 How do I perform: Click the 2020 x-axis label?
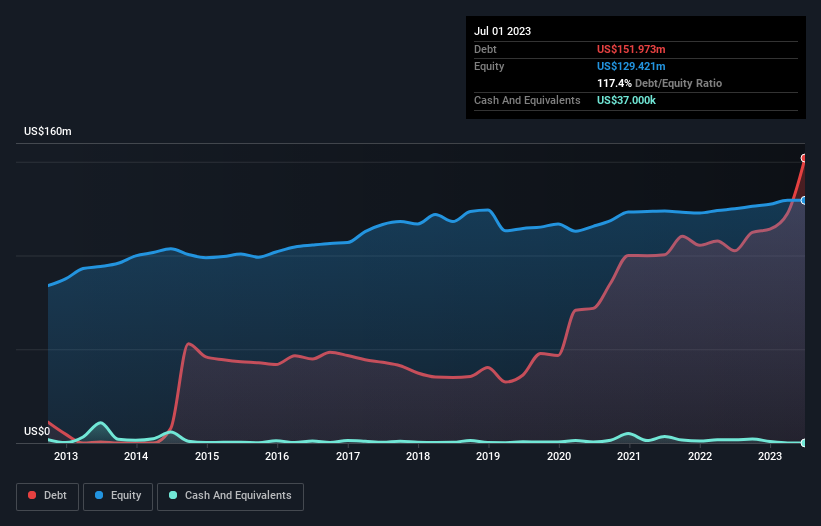[559, 456]
